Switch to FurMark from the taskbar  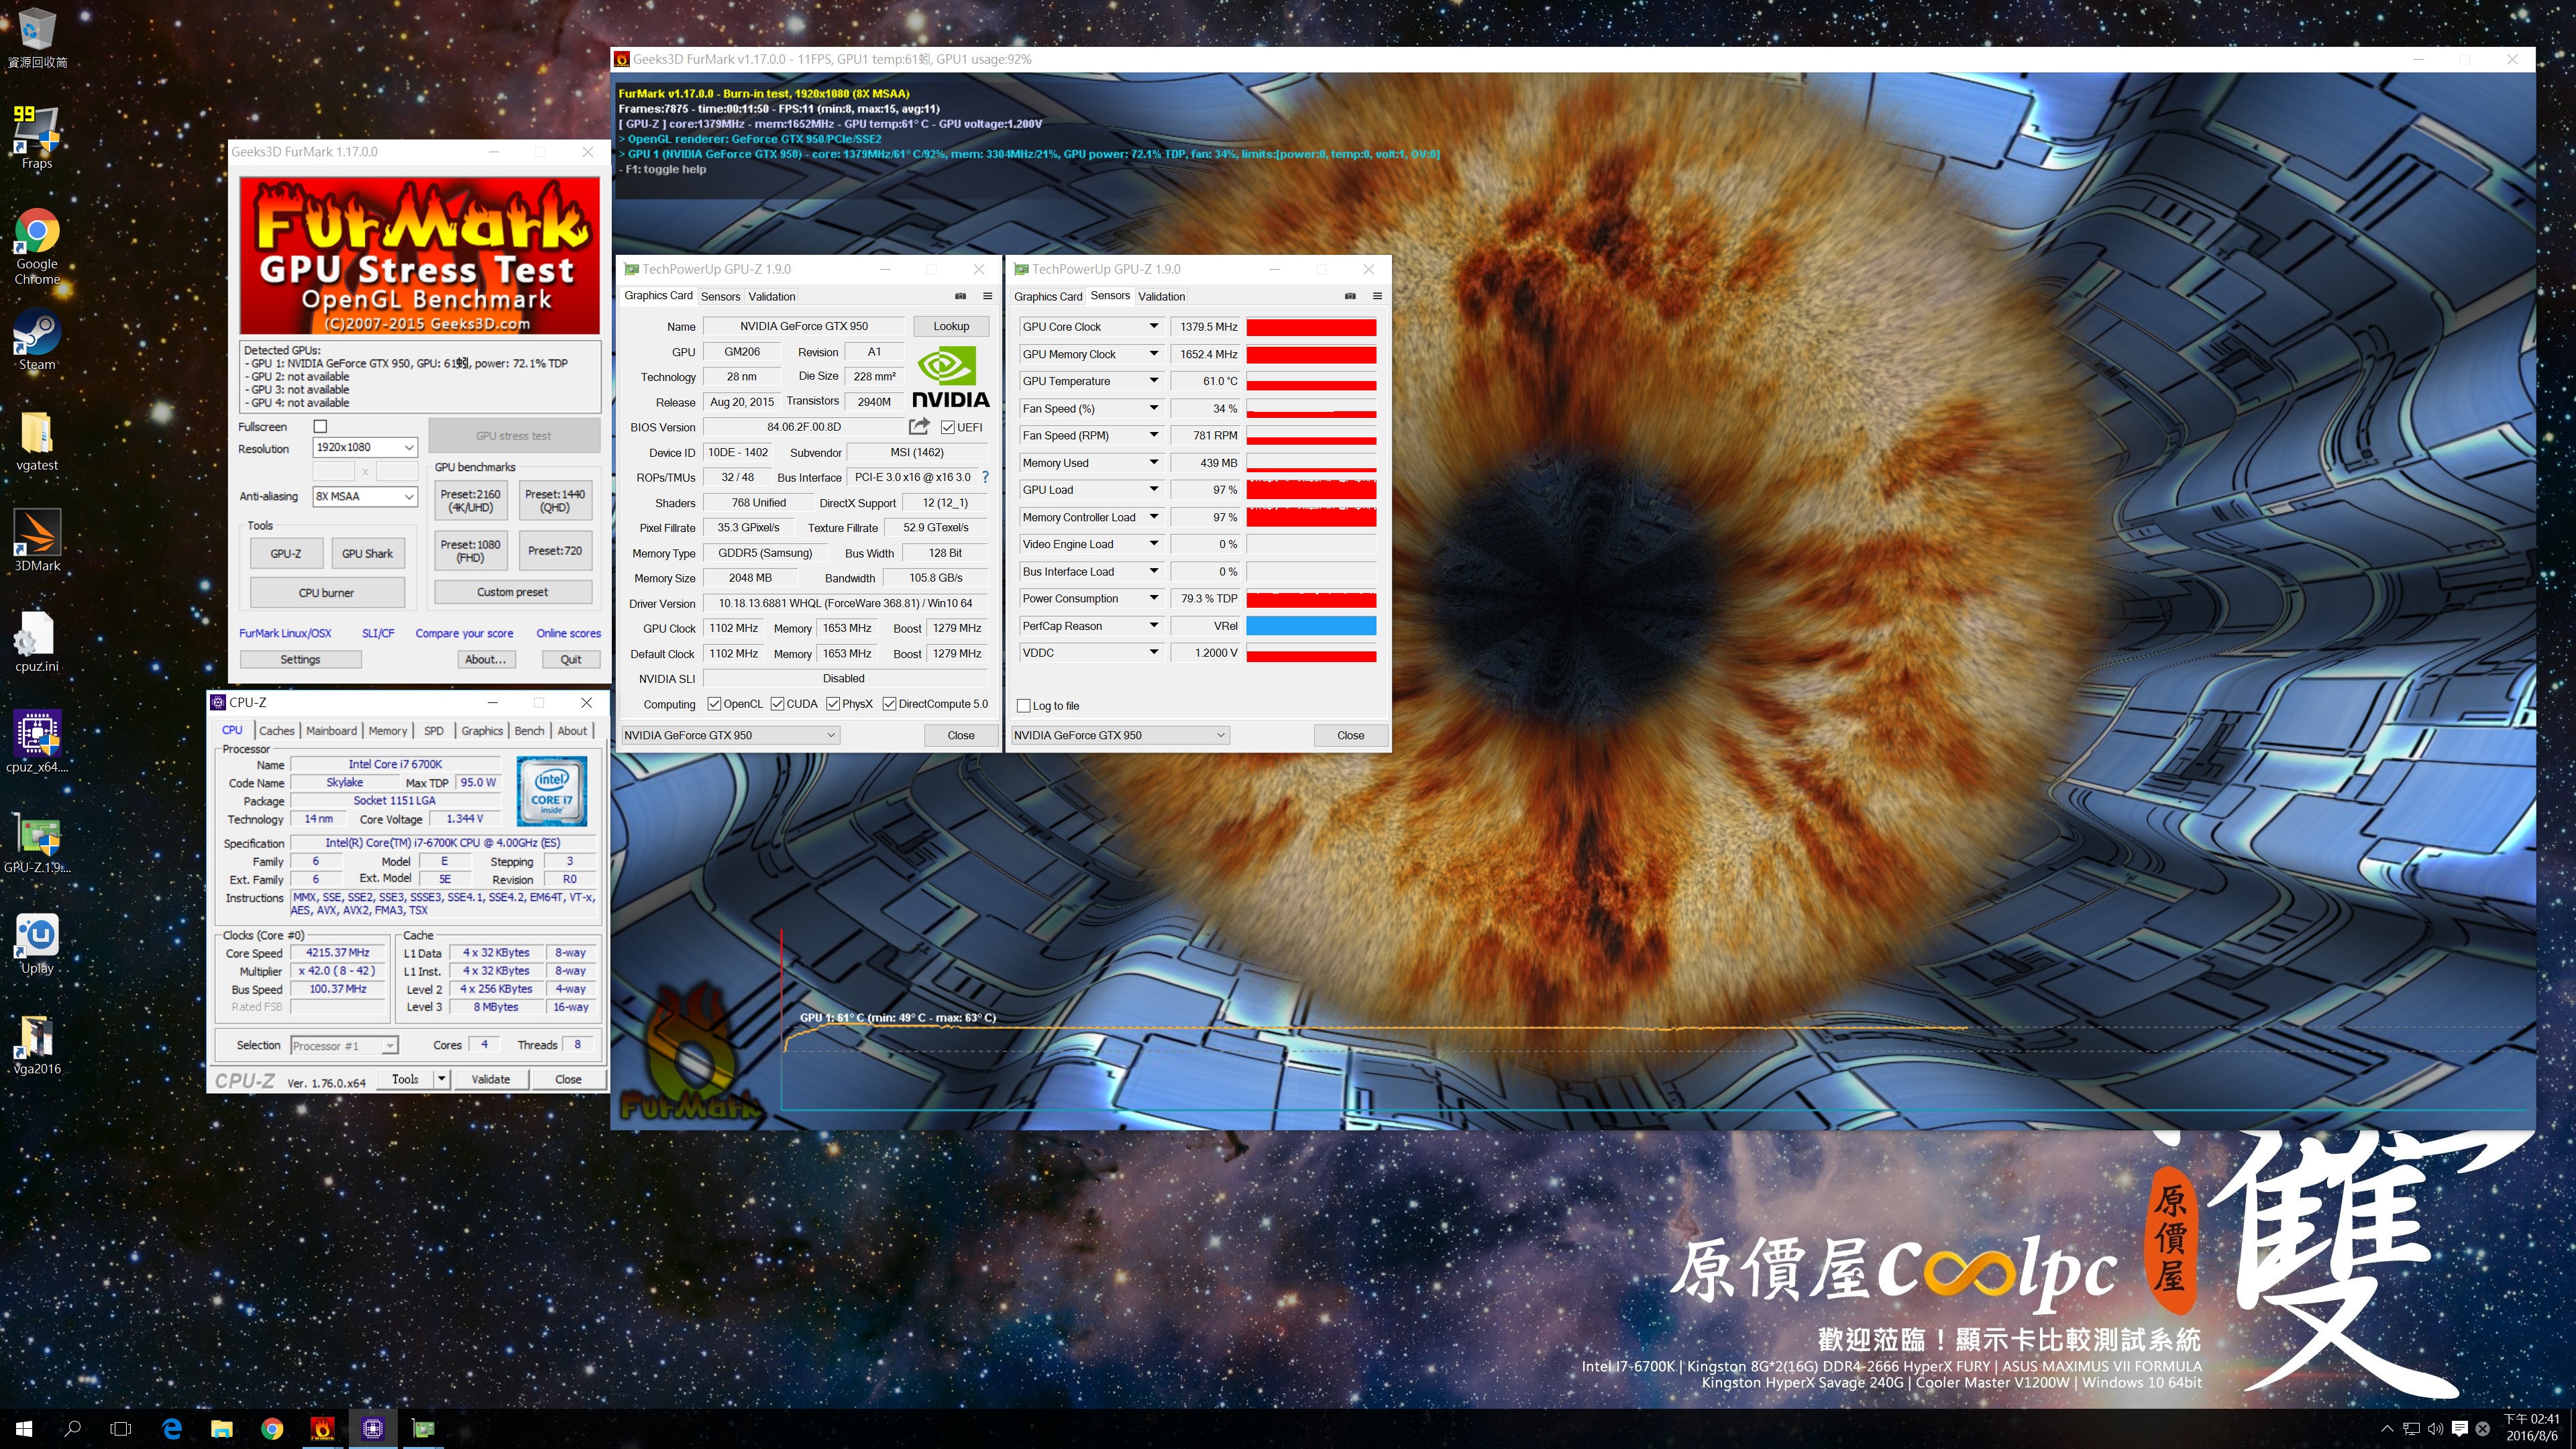(x=322, y=1429)
